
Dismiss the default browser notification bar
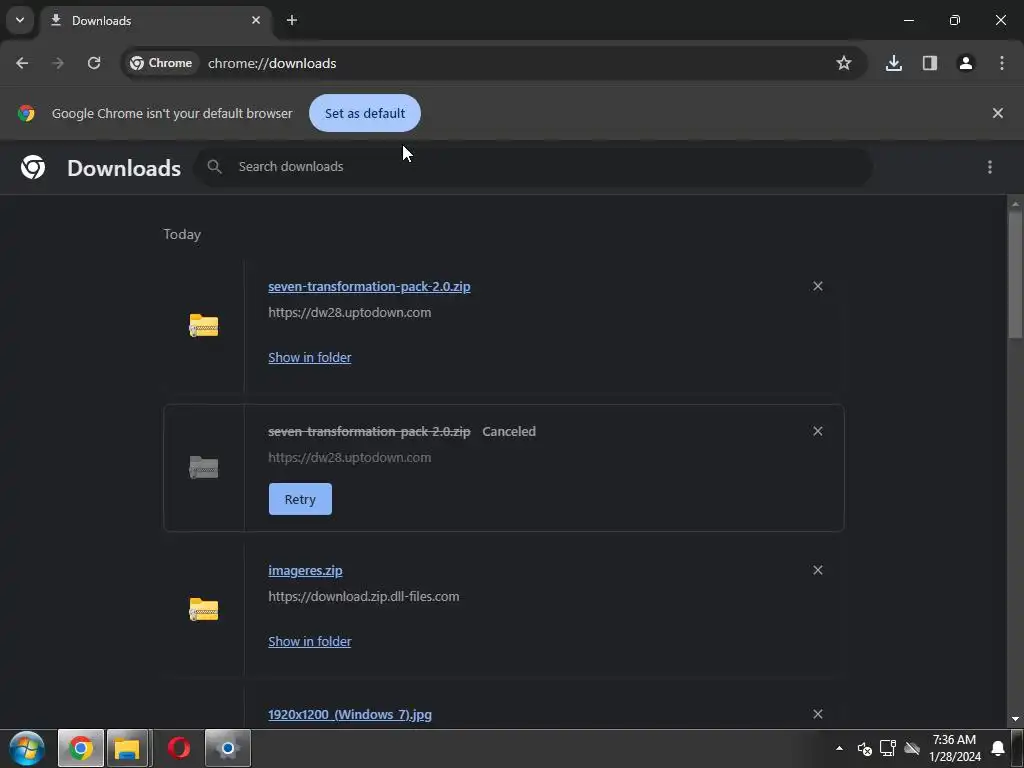point(997,113)
